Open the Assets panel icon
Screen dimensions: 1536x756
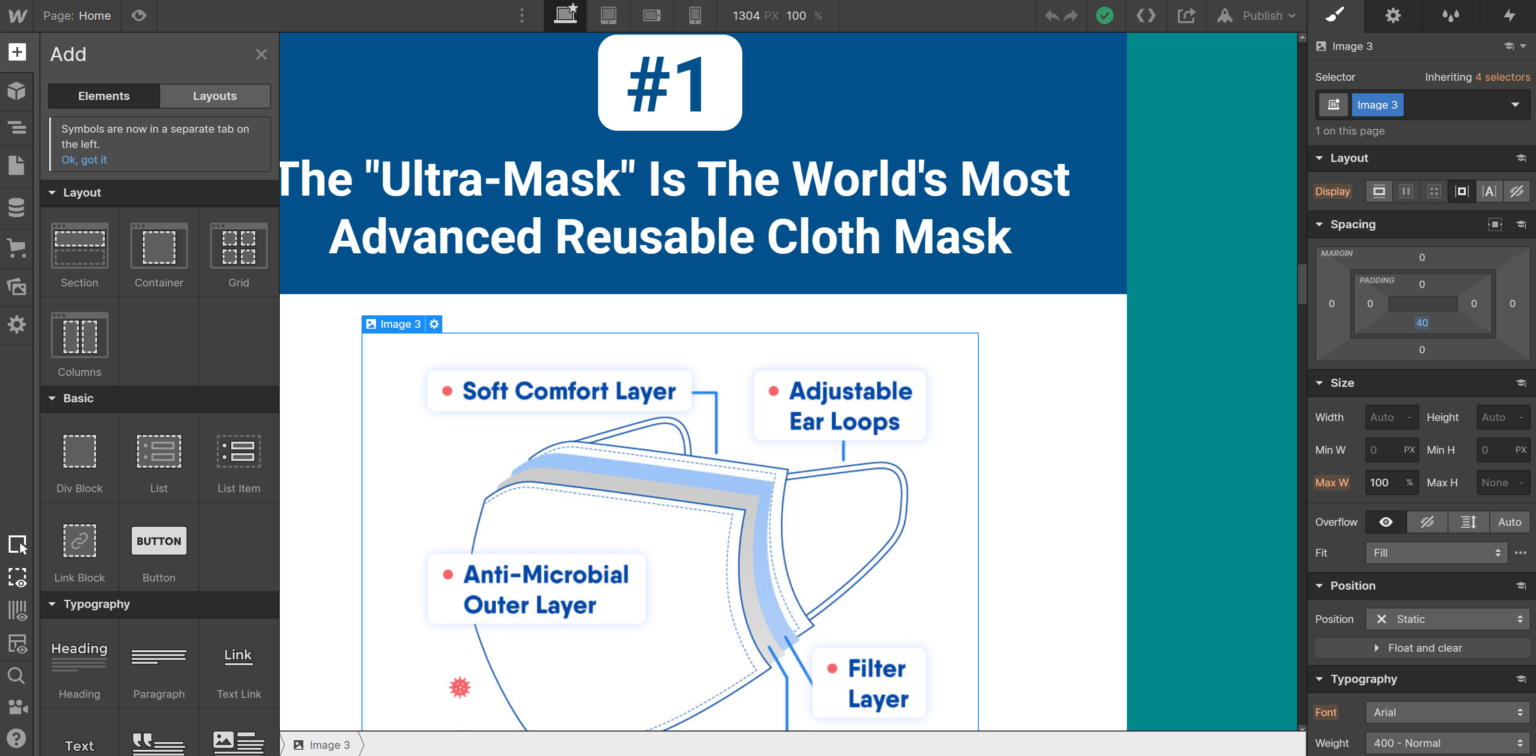[x=17, y=287]
